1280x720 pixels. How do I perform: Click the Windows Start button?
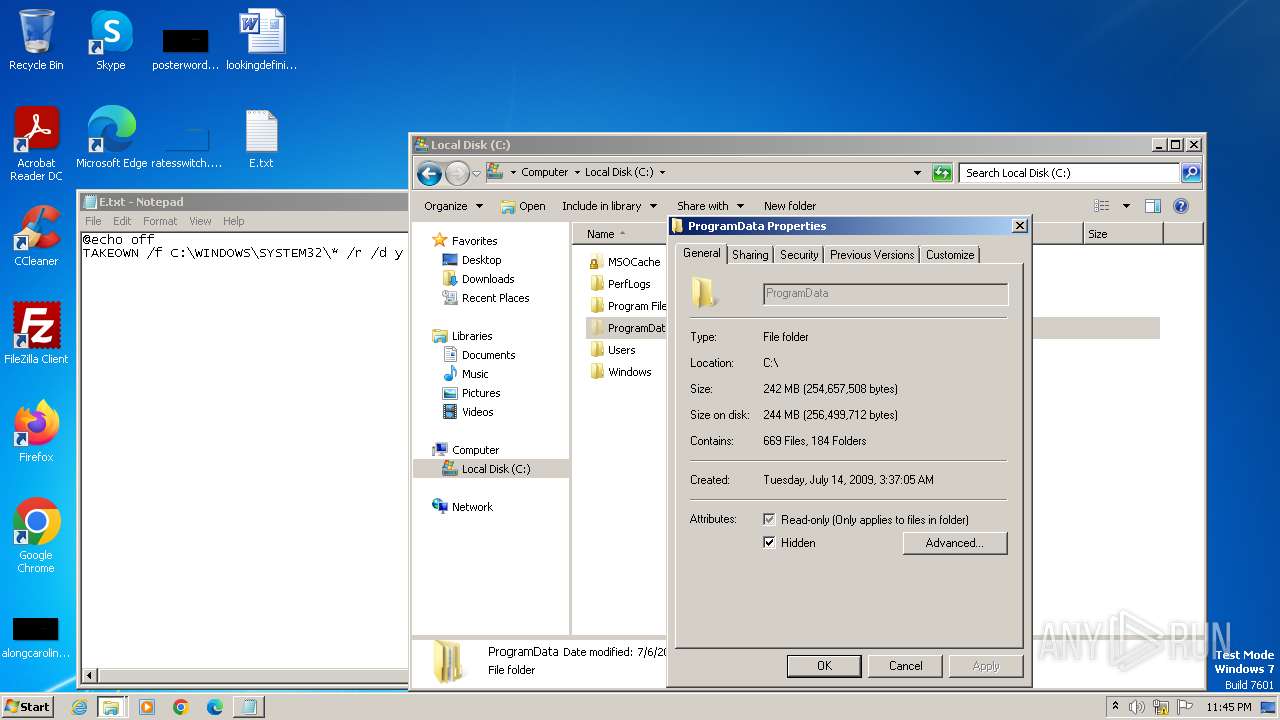click(27, 707)
